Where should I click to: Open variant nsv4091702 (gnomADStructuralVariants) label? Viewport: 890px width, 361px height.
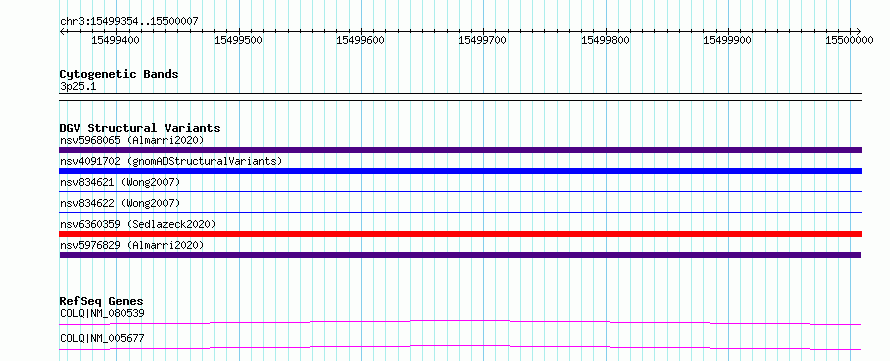point(171,161)
